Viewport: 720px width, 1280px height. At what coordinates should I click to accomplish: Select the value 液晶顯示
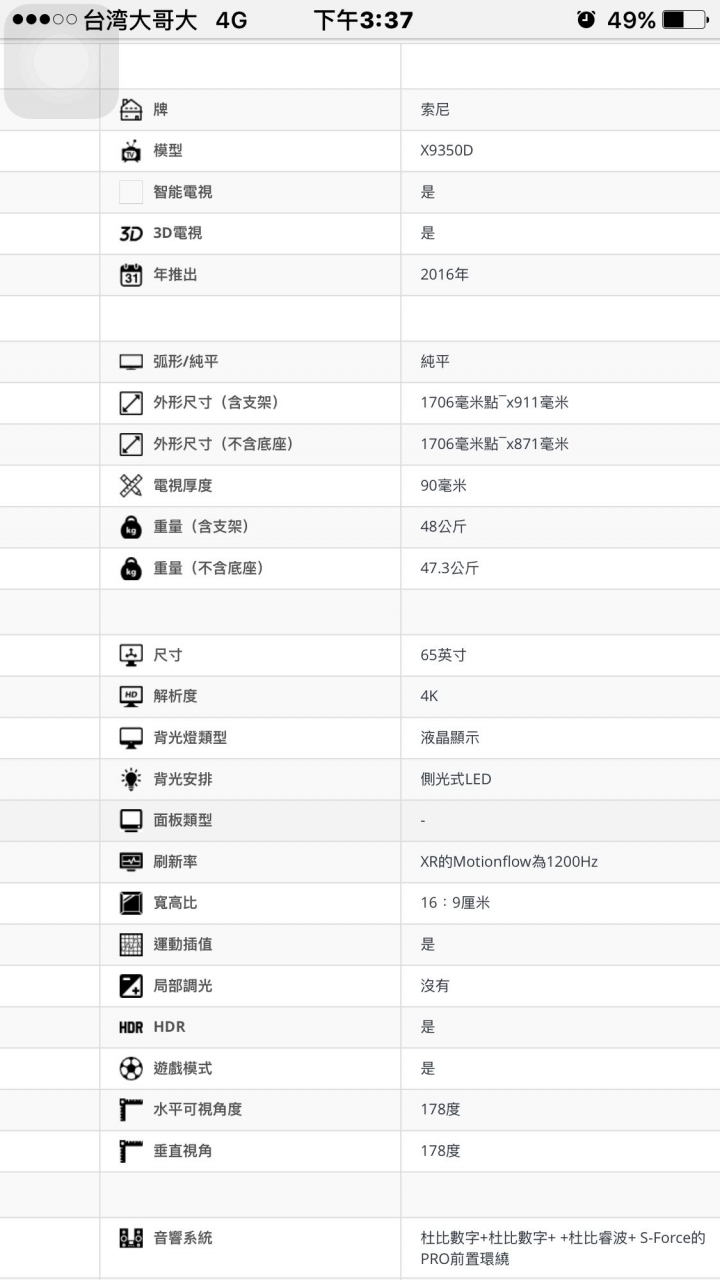coord(450,738)
